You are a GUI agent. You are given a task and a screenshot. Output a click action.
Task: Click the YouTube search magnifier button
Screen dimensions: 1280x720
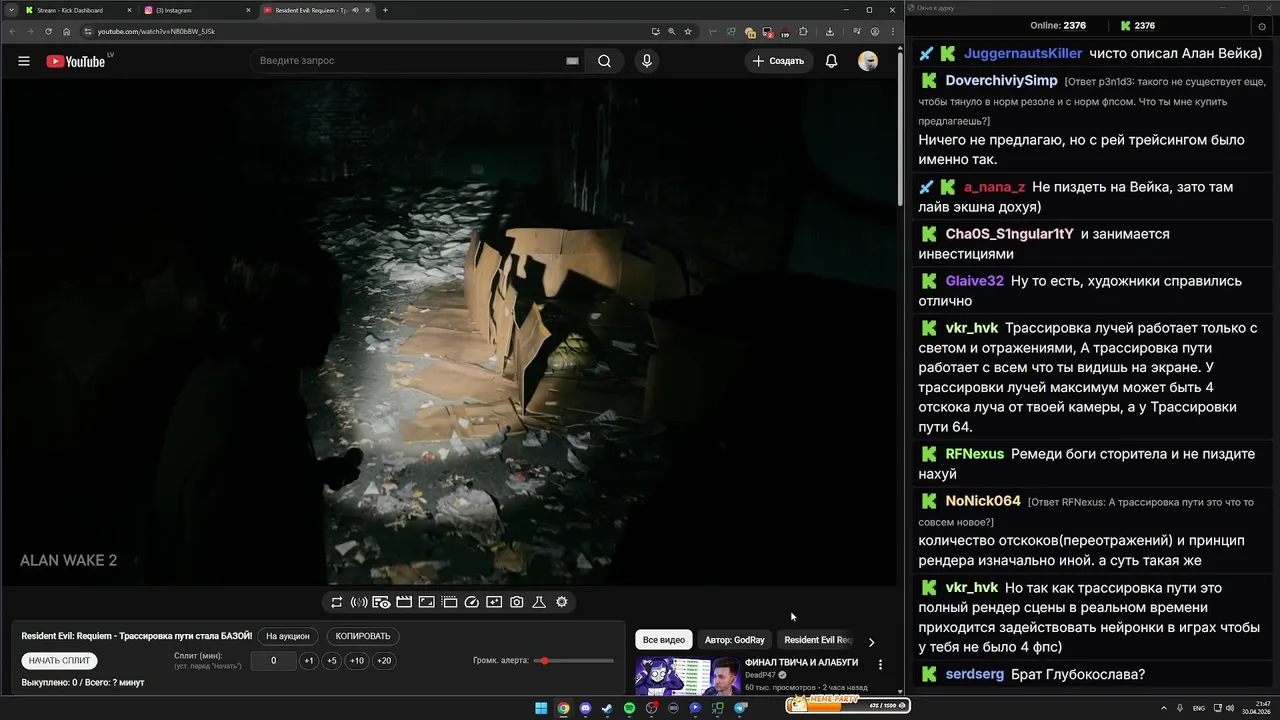[x=604, y=61]
